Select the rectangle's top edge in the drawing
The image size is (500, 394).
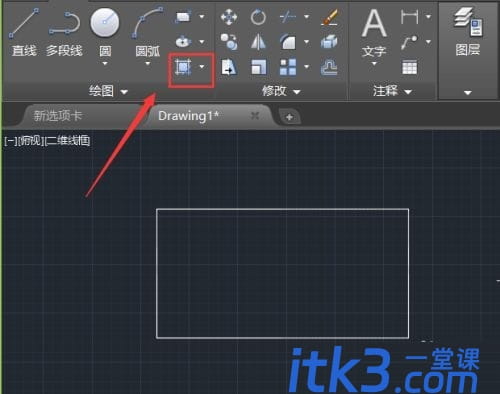tap(282, 209)
